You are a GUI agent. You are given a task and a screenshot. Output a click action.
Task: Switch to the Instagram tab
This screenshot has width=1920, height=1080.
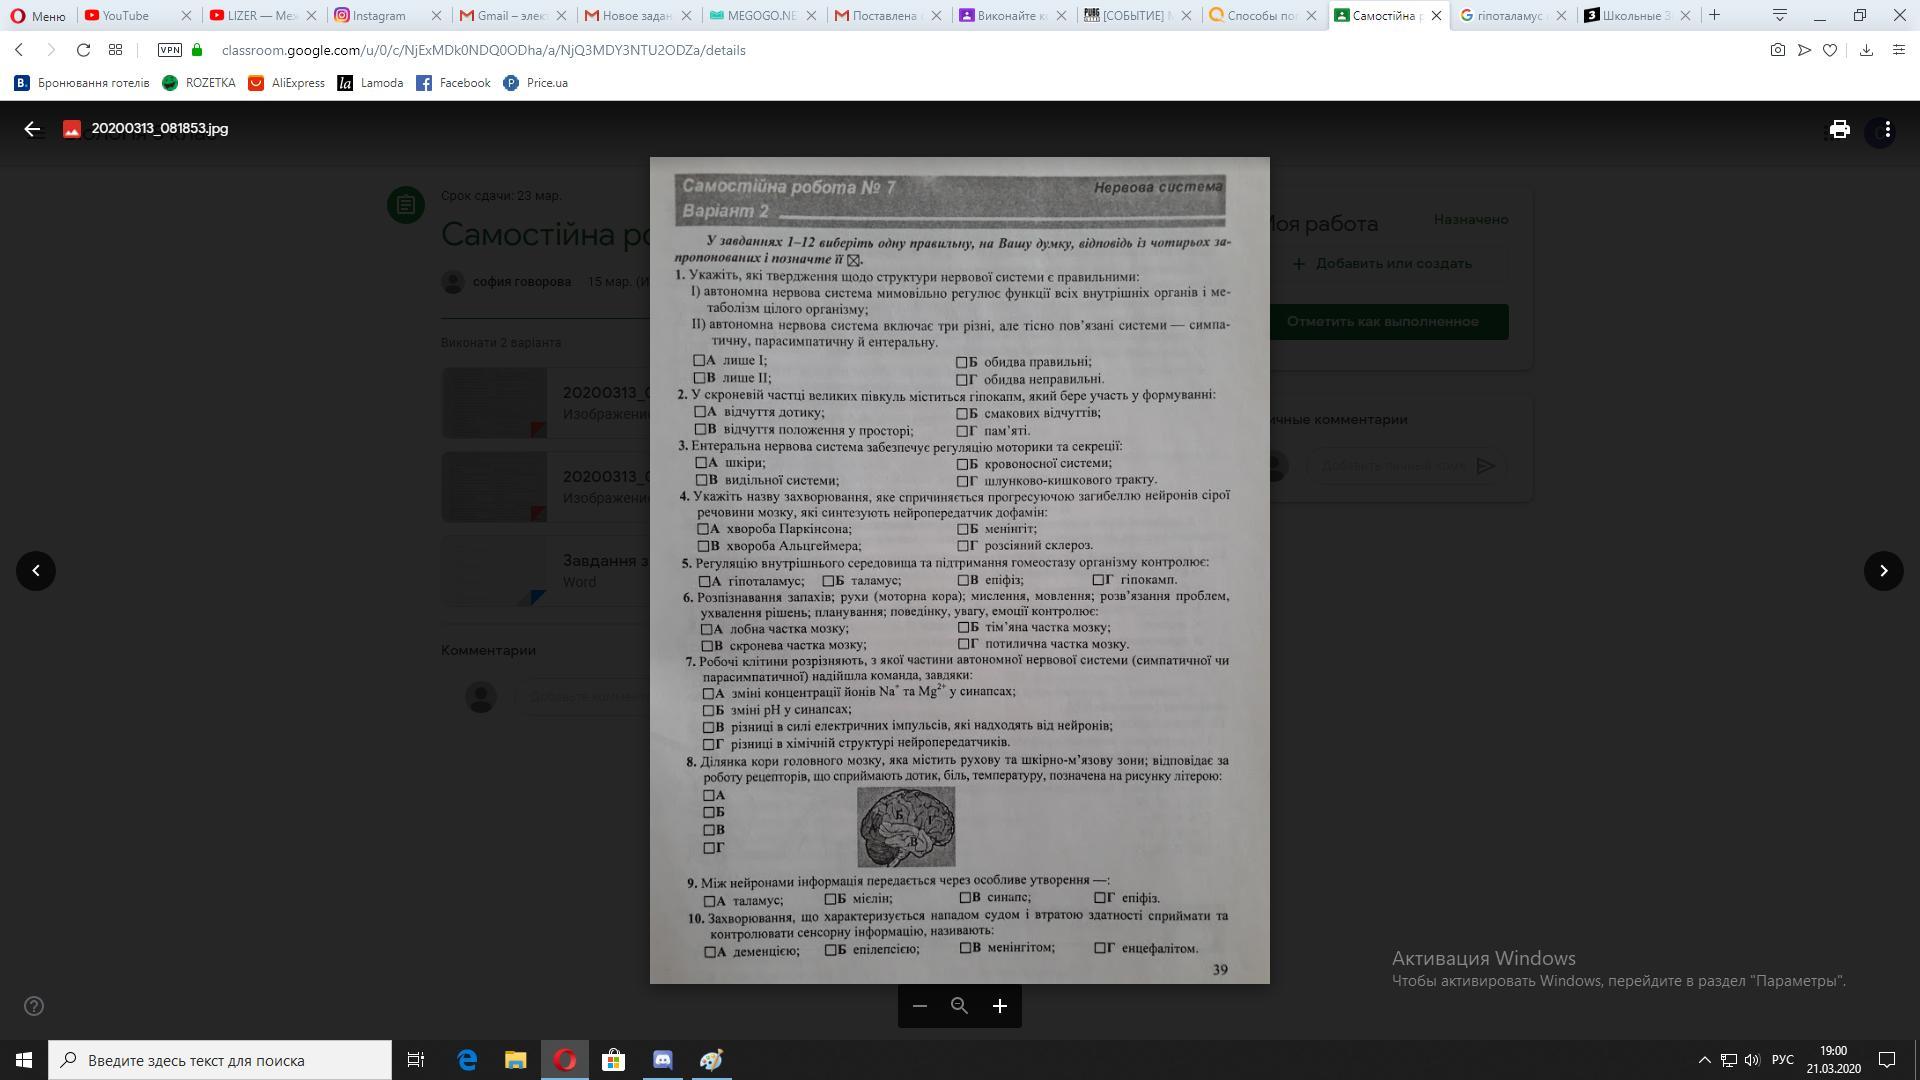(379, 15)
